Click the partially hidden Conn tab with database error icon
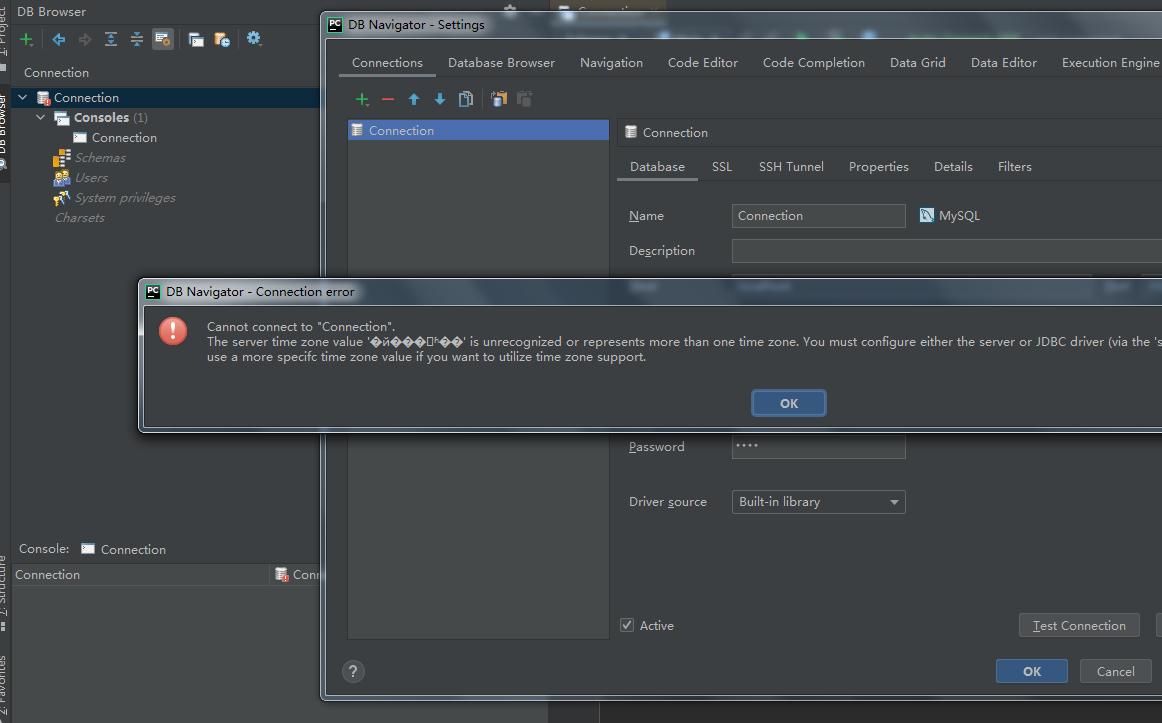The image size is (1162, 723). click(x=296, y=575)
